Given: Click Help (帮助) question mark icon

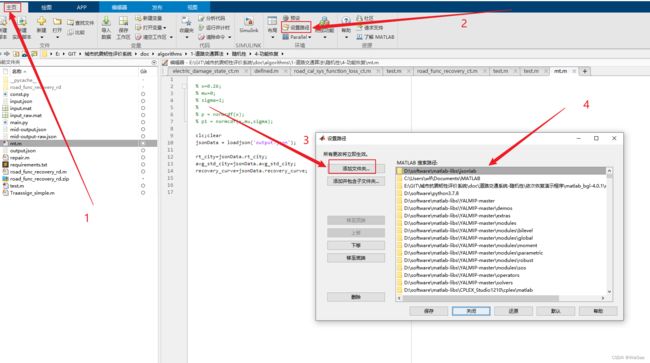Looking at the screenshot, I should point(346,21).
